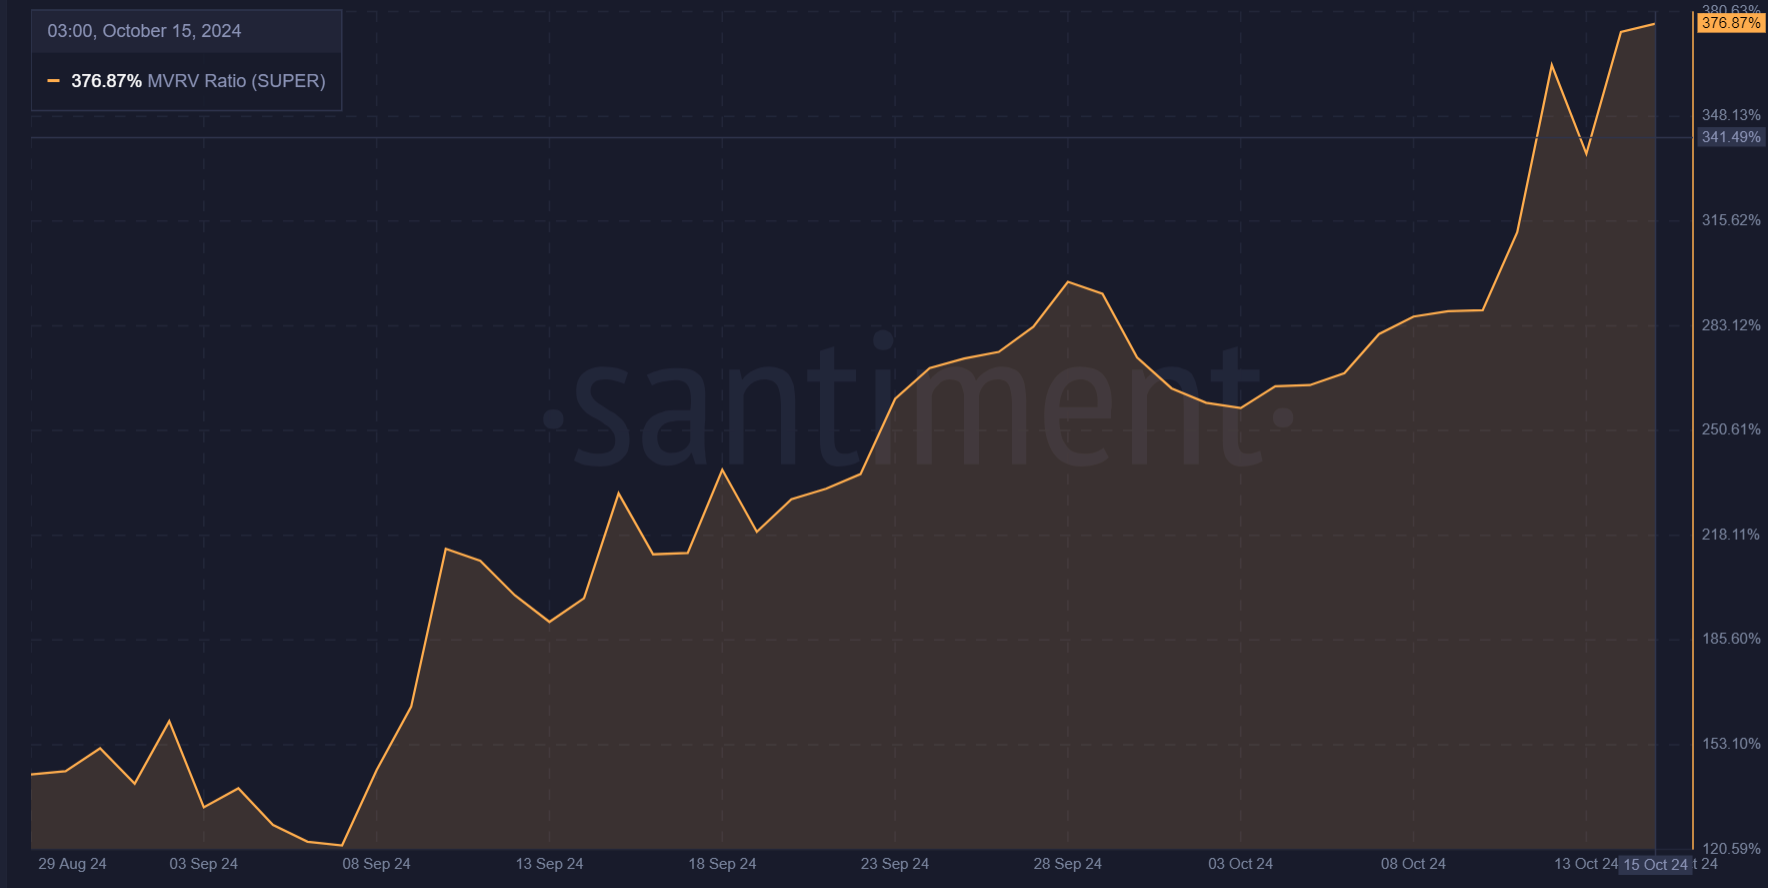The image size is (1768, 888).
Task: Pick the 23 Sep 24 axis date
Action: tap(895, 864)
